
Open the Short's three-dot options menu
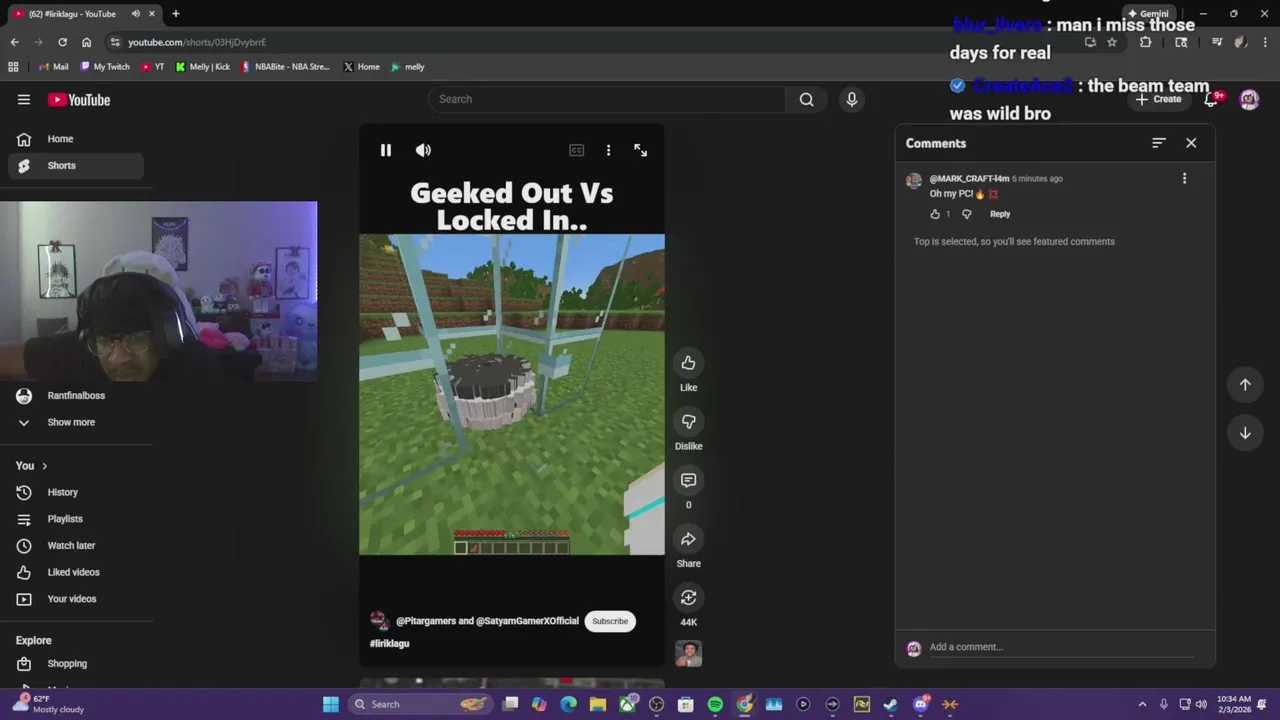pyautogui.click(x=608, y=150)
